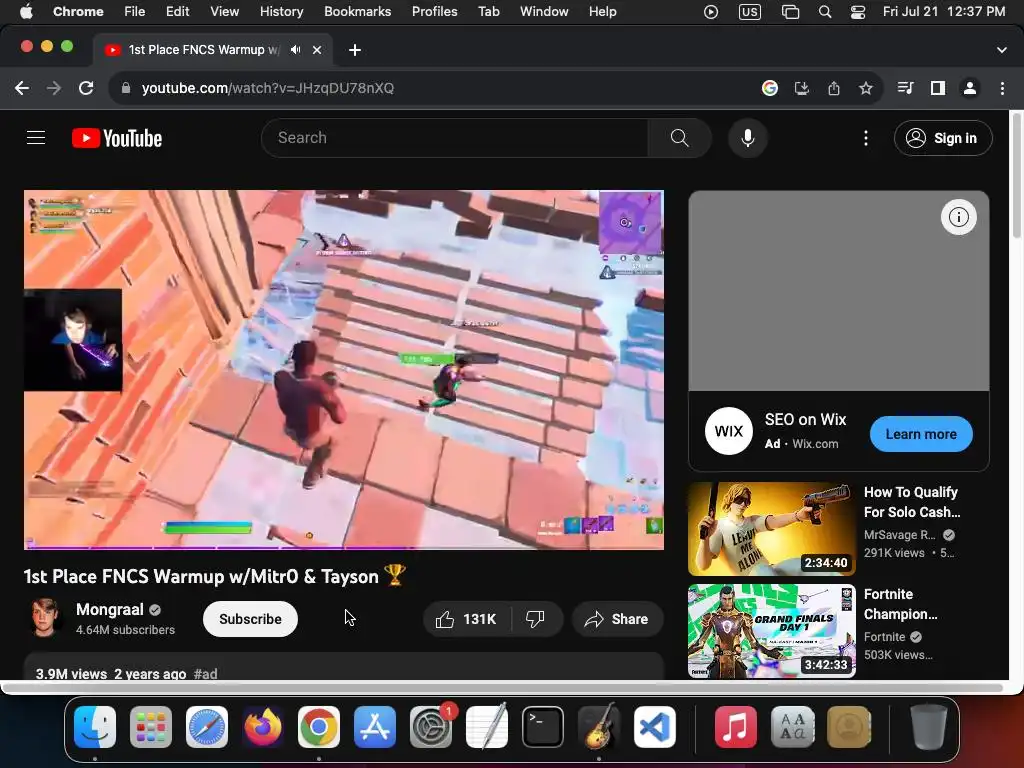
Task: Open the Music app in Dock
Action: tap(735, 727)
